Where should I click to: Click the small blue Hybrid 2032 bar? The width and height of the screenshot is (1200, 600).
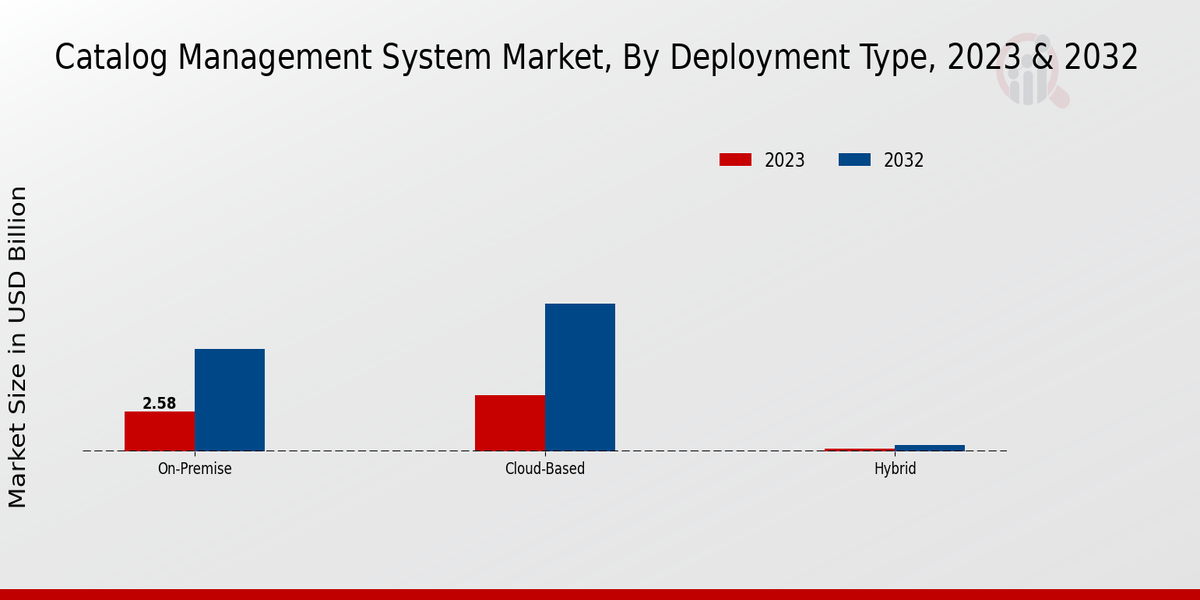929,448
